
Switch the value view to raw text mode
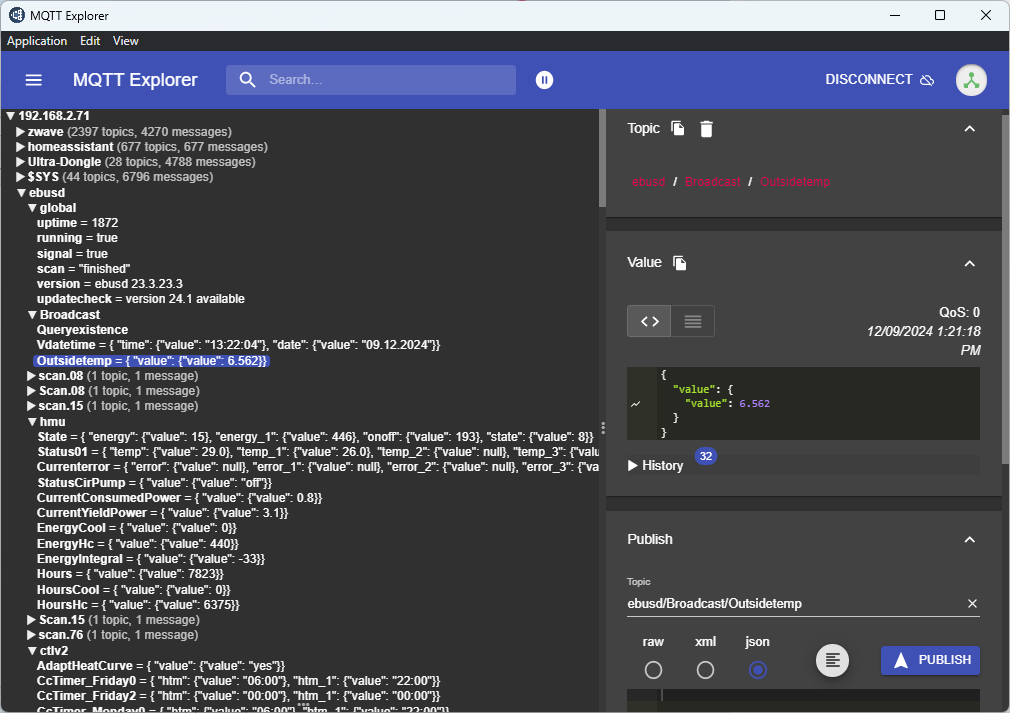click(x=692, y=321)
